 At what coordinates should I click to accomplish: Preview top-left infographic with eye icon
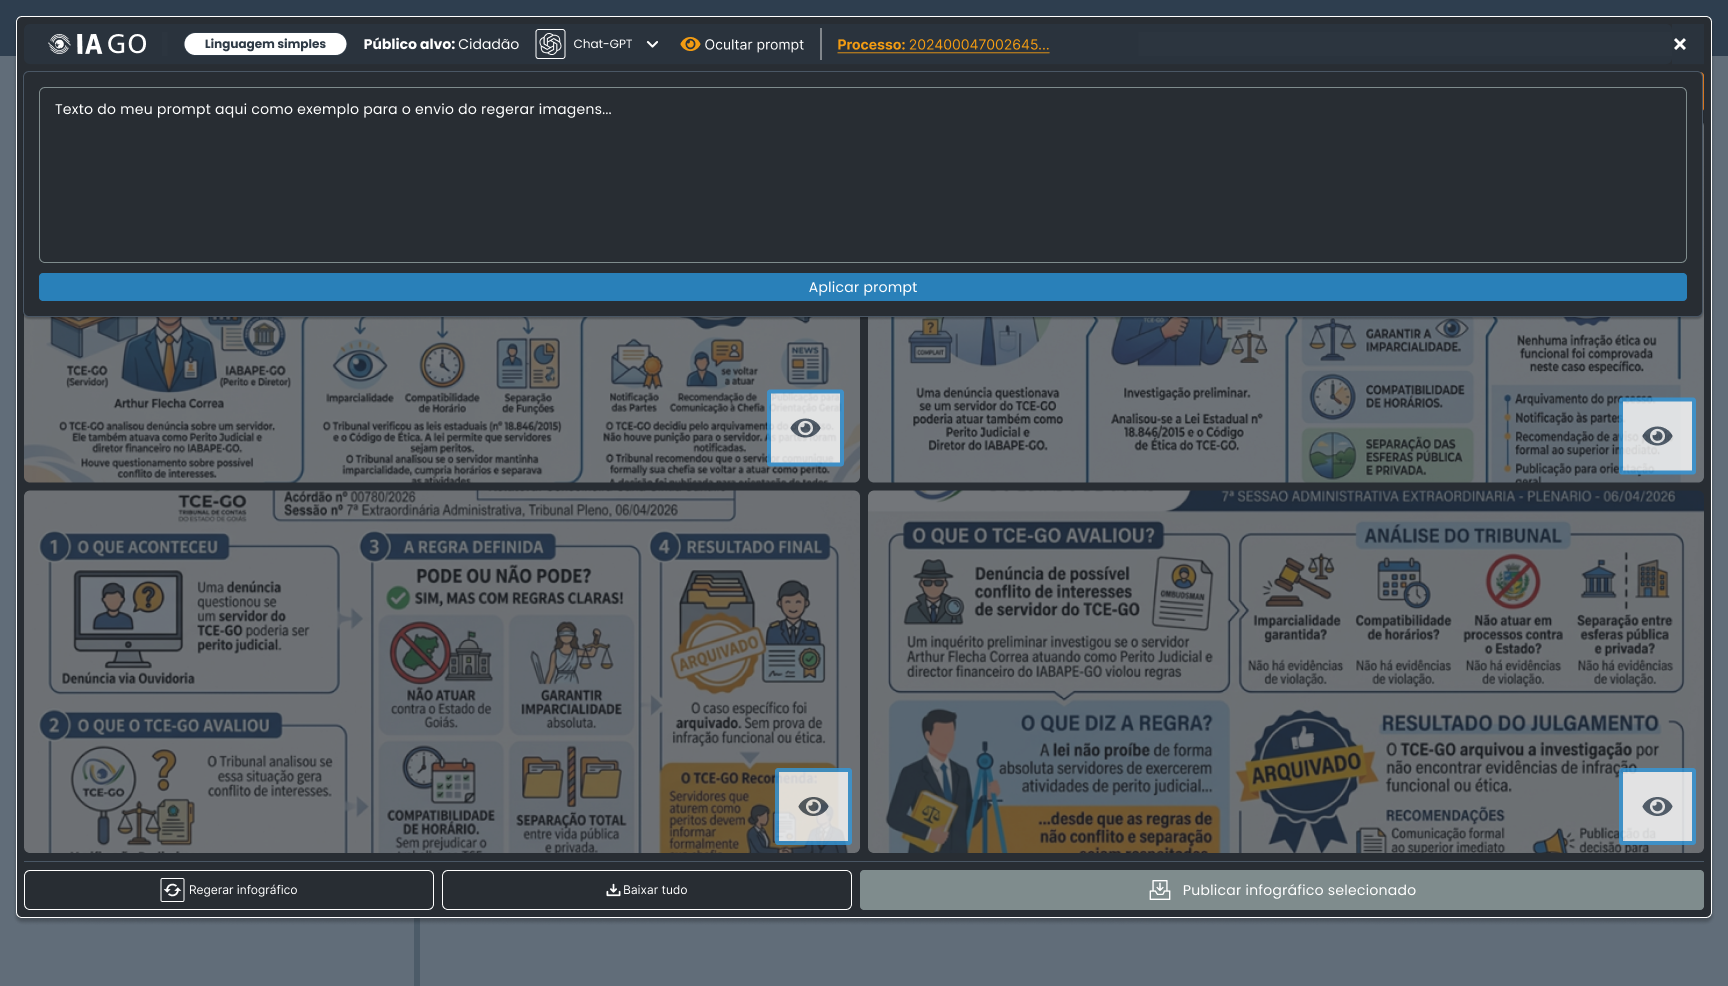(x=805, y=428)
